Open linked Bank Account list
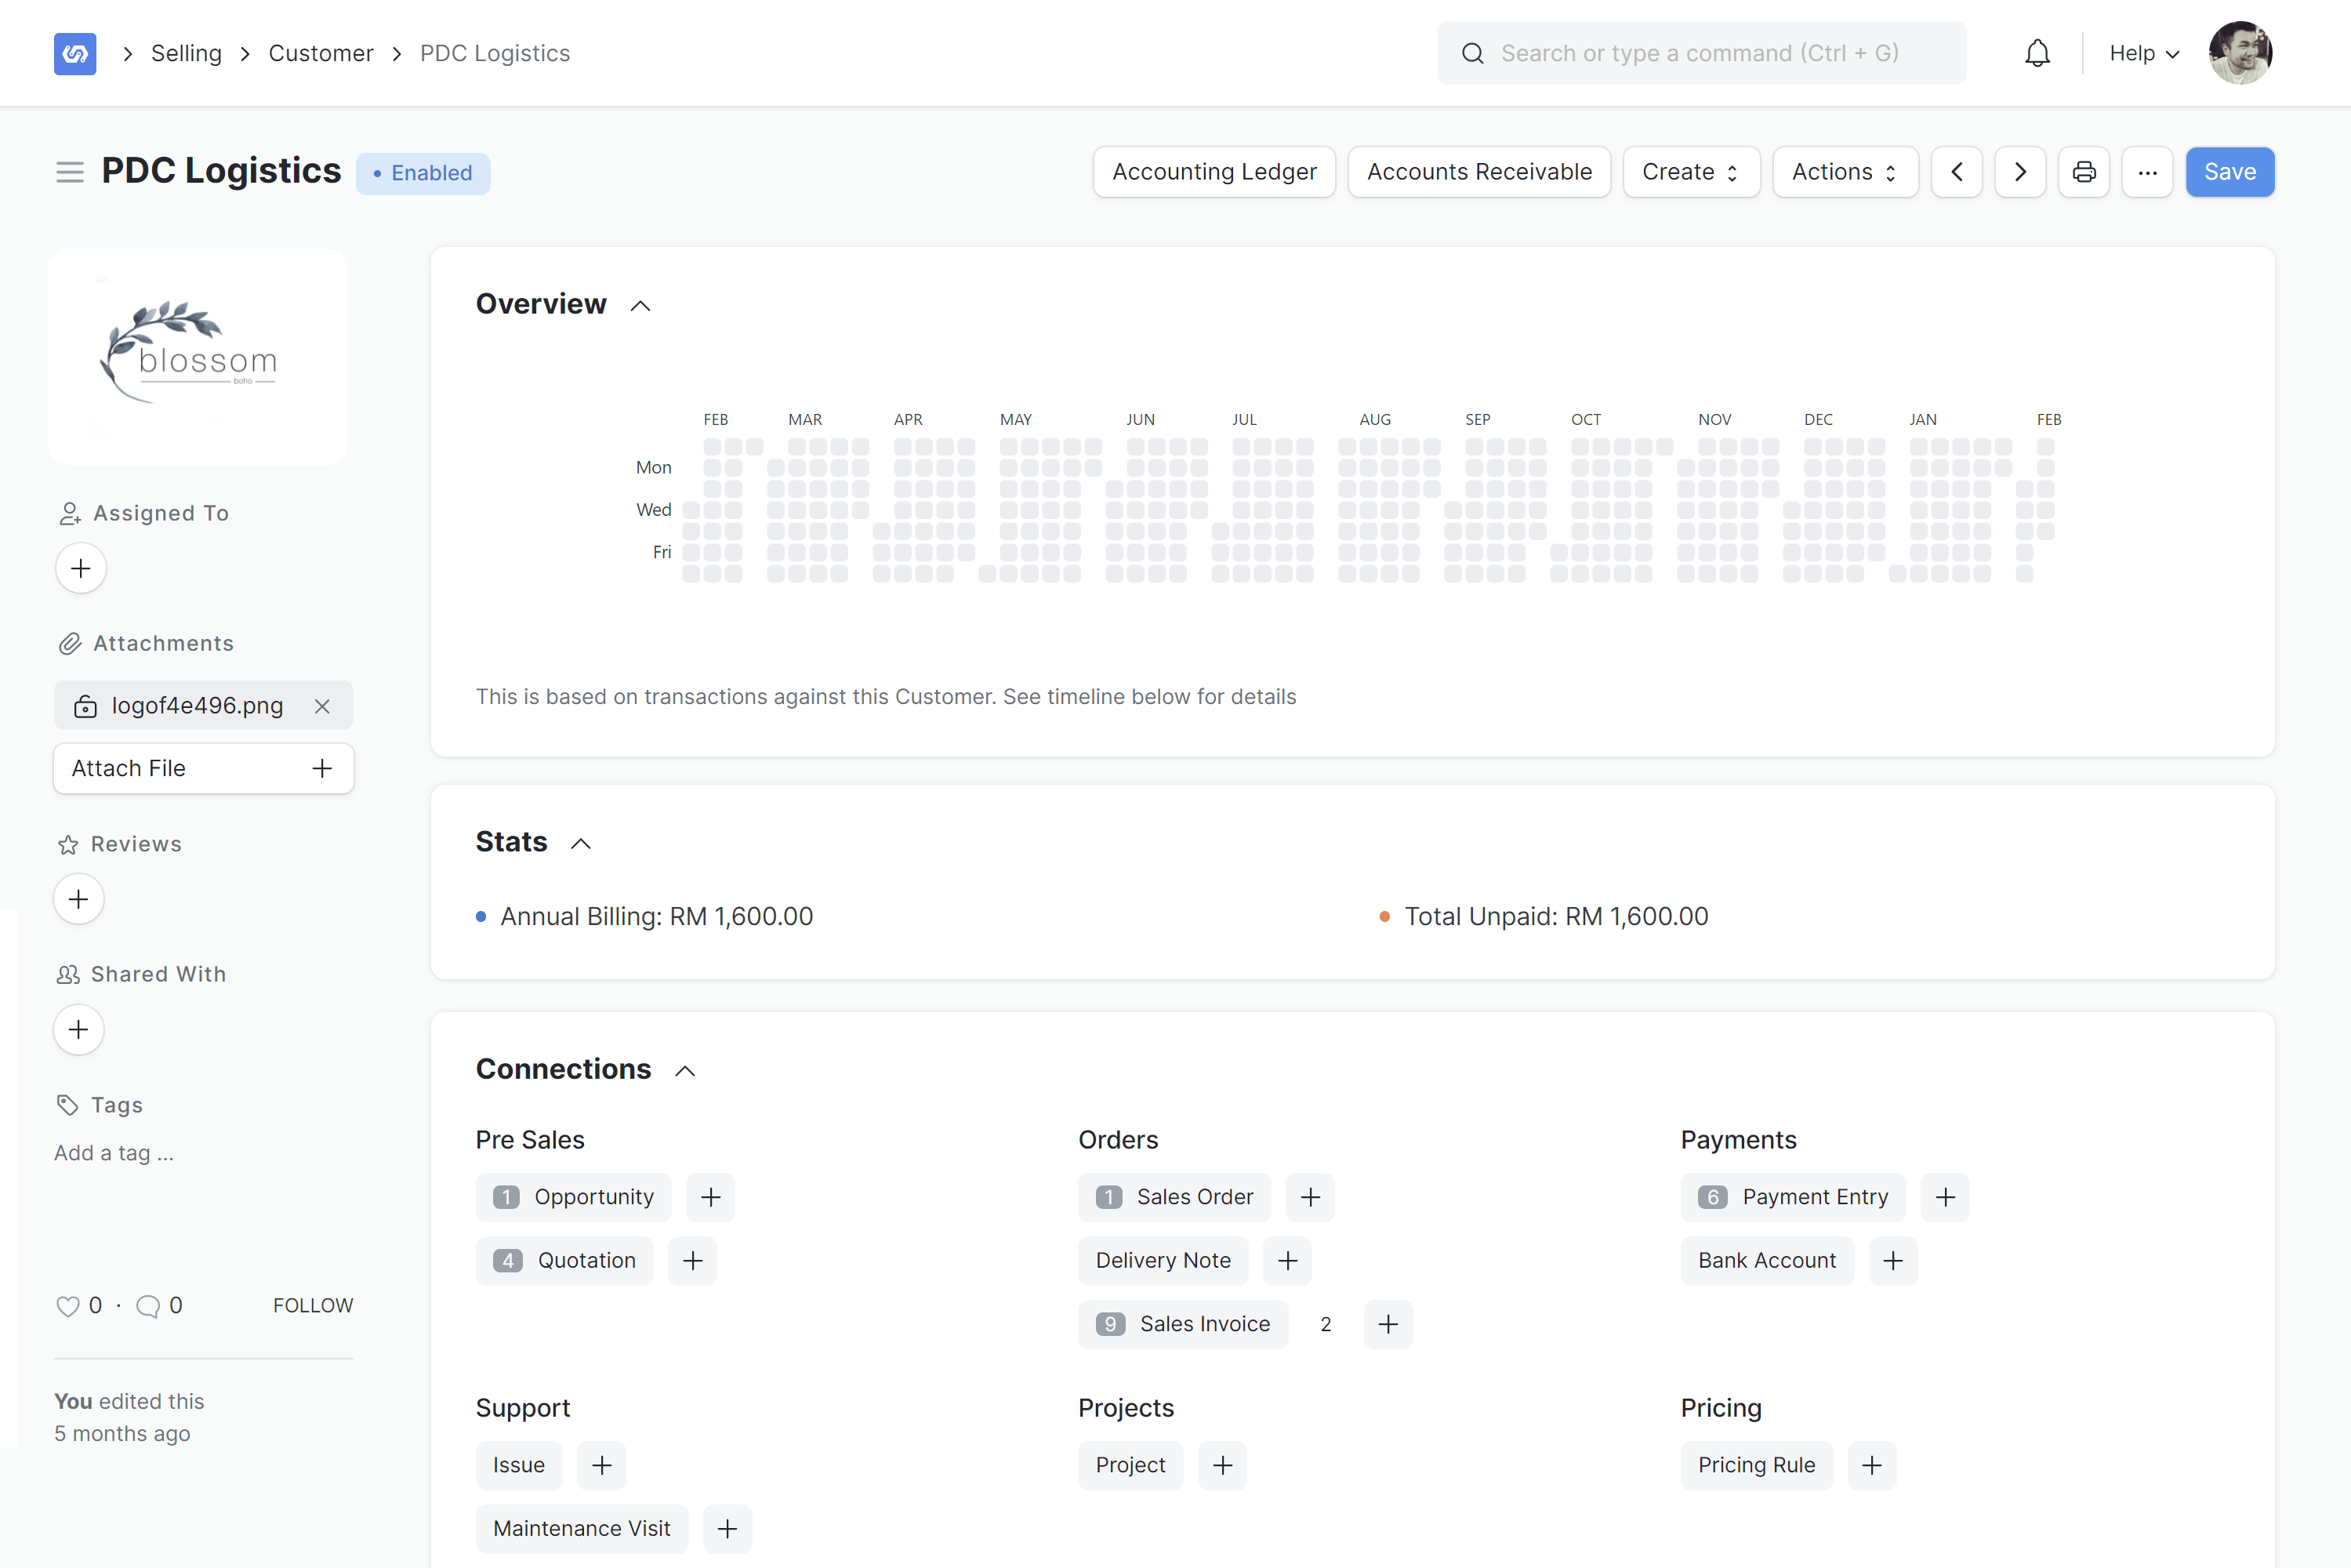2351x1568 pixels. tap(1767, 1260)
